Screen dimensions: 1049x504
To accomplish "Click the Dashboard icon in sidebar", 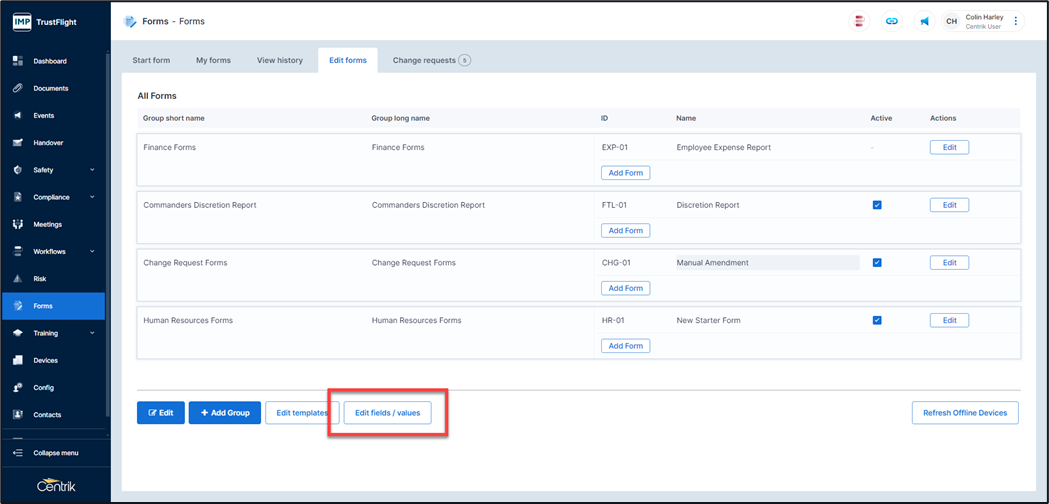I will tap(17, 61).
